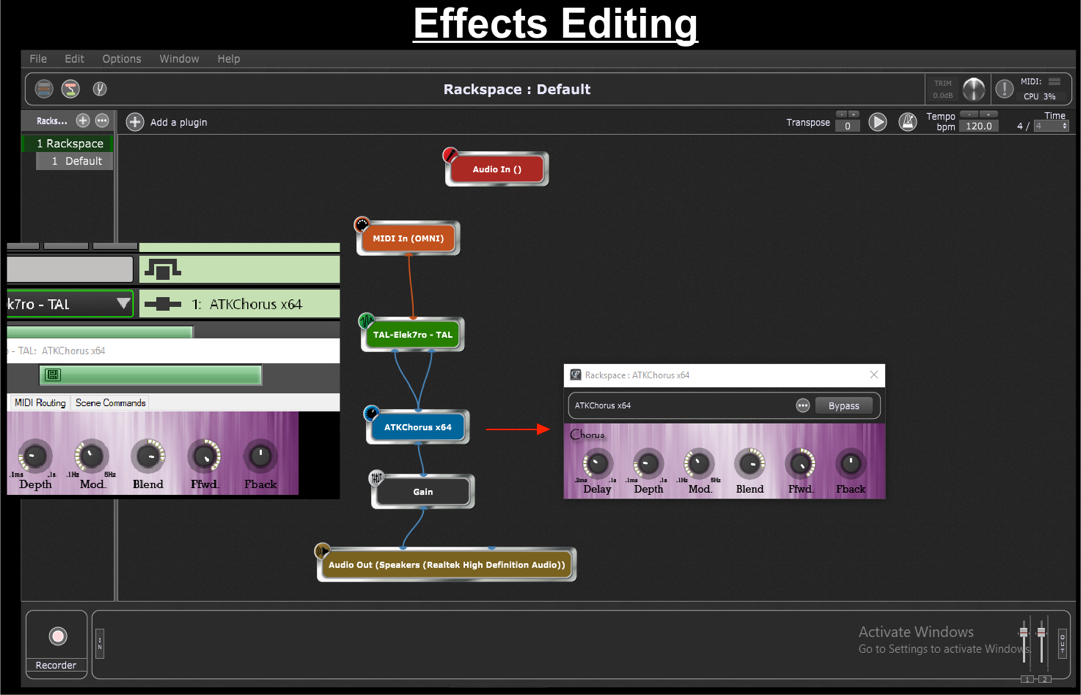
Task: Switch to the MIDI Routing tab
Action: point(40,403)
